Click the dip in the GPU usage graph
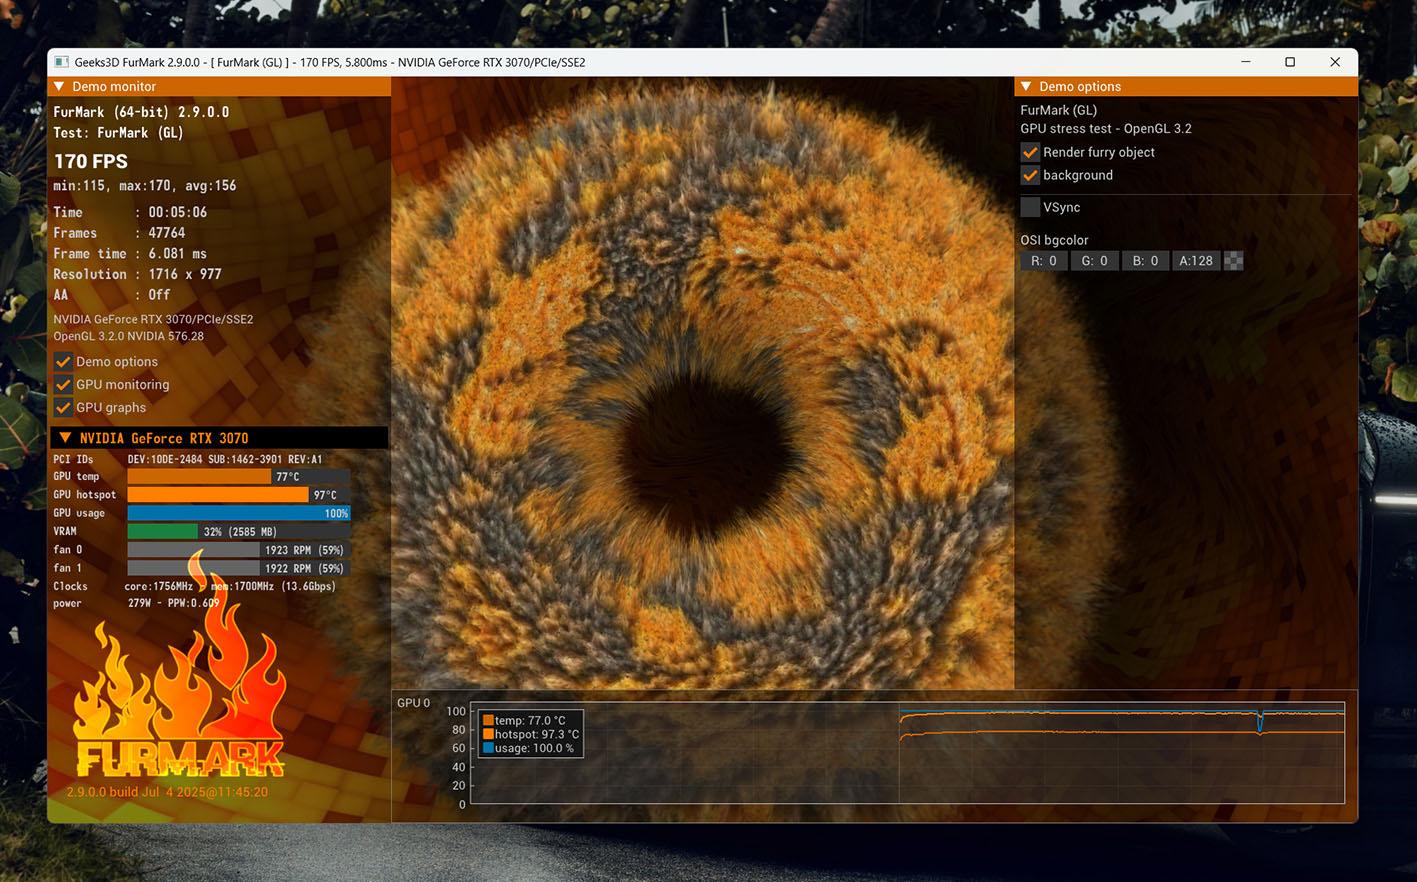This screenshot has height=882, width=1417. tap(1260, 721)
